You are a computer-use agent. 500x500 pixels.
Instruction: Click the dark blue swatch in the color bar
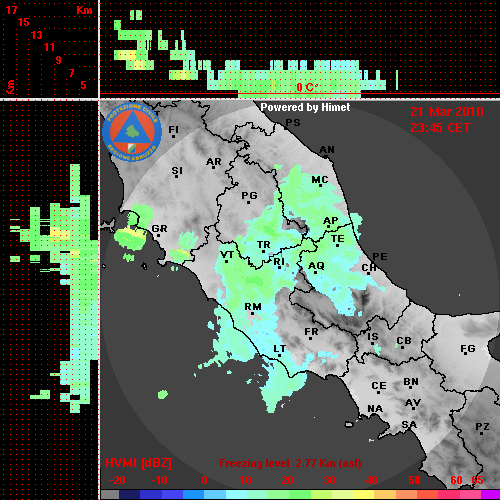pos(130,495)
